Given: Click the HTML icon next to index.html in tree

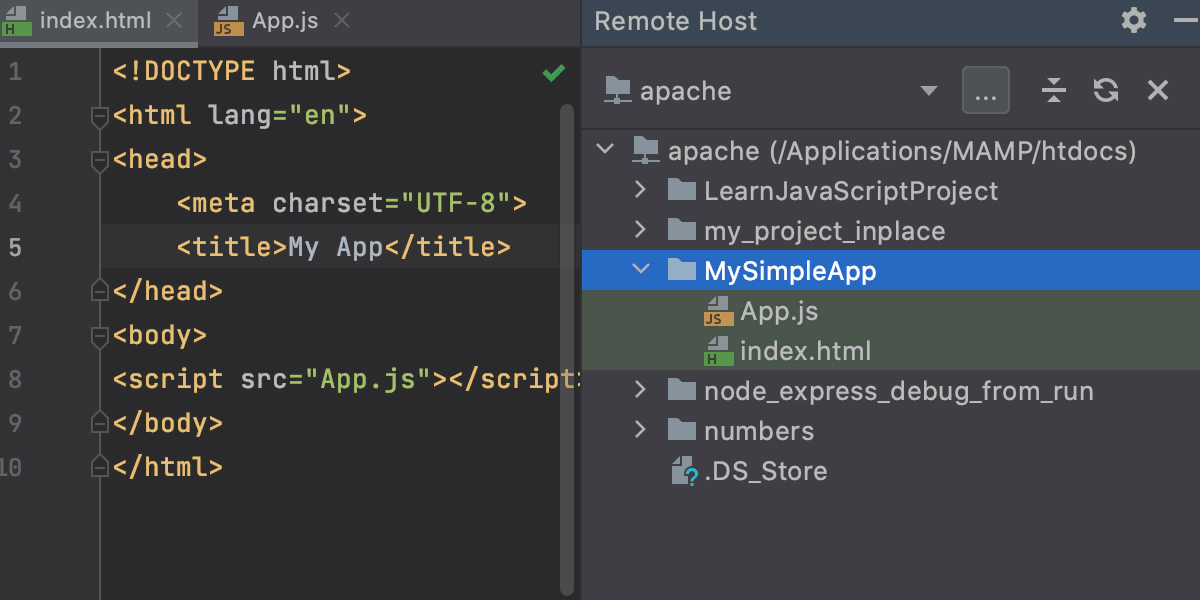Looking at the screenshot, I should [x=716, y=351].
